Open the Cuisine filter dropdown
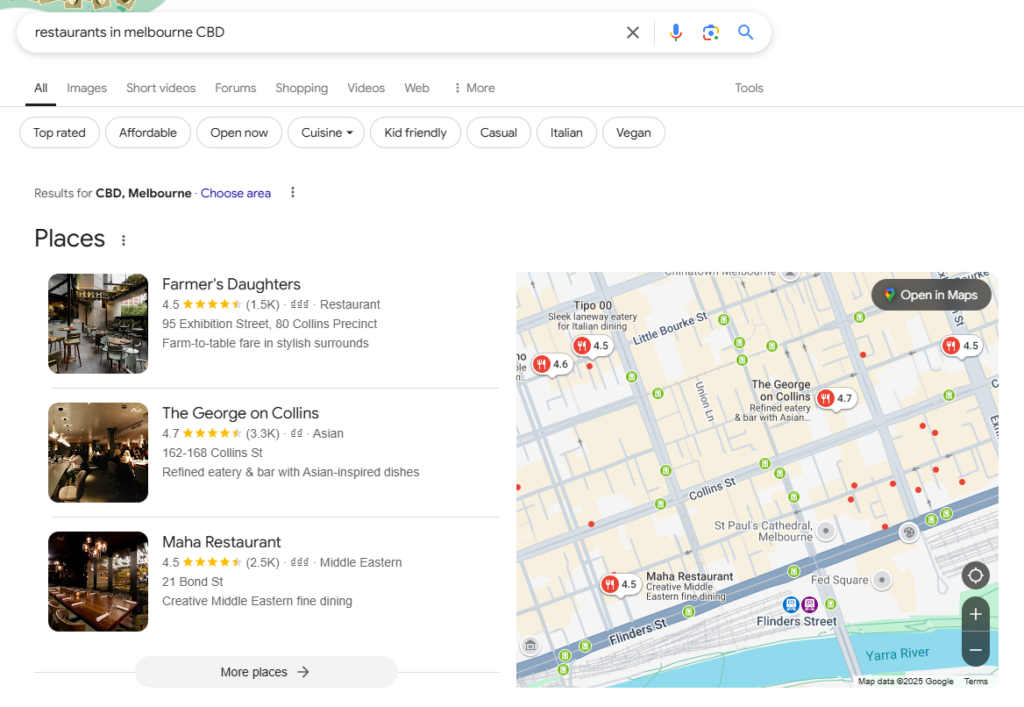 pyautogui.click(x=325, y=132)
